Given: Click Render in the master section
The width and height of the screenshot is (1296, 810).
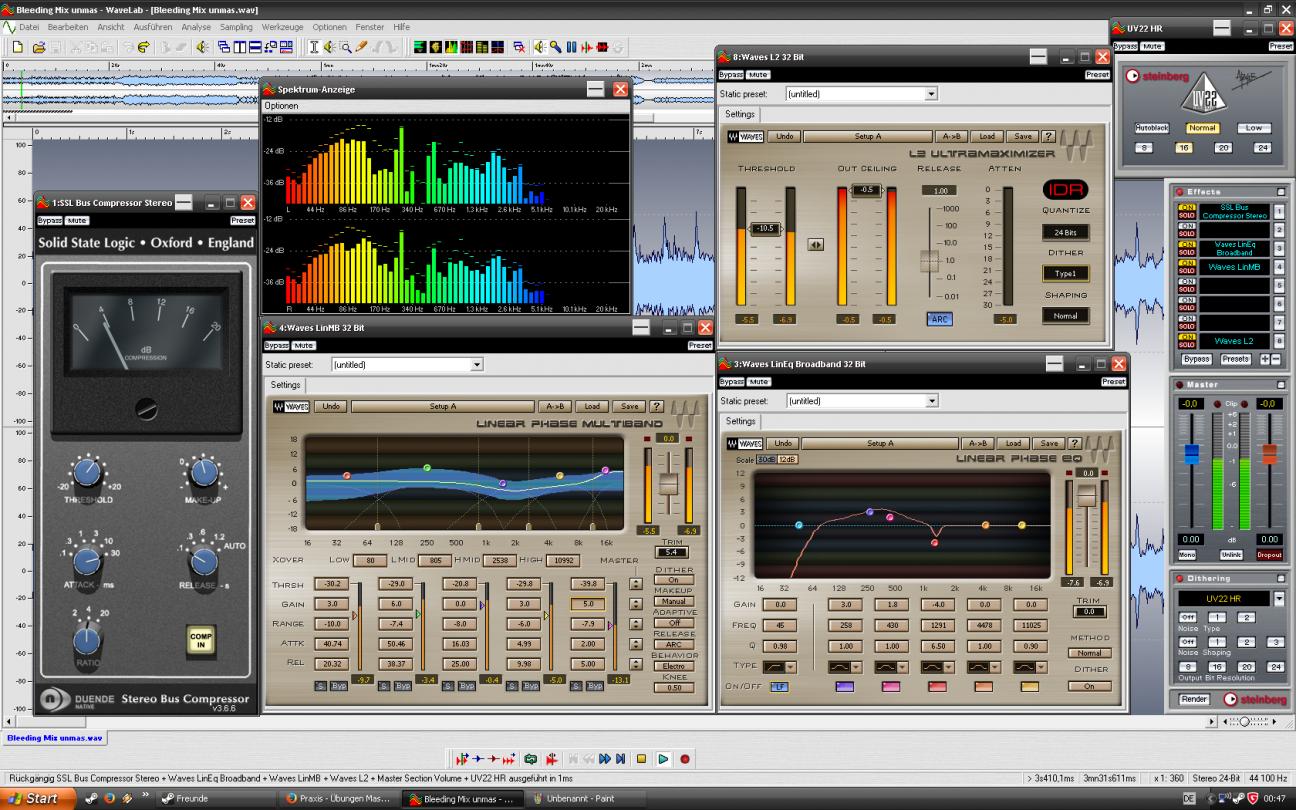Looking at the screenshot, I should pos(1195,698).
